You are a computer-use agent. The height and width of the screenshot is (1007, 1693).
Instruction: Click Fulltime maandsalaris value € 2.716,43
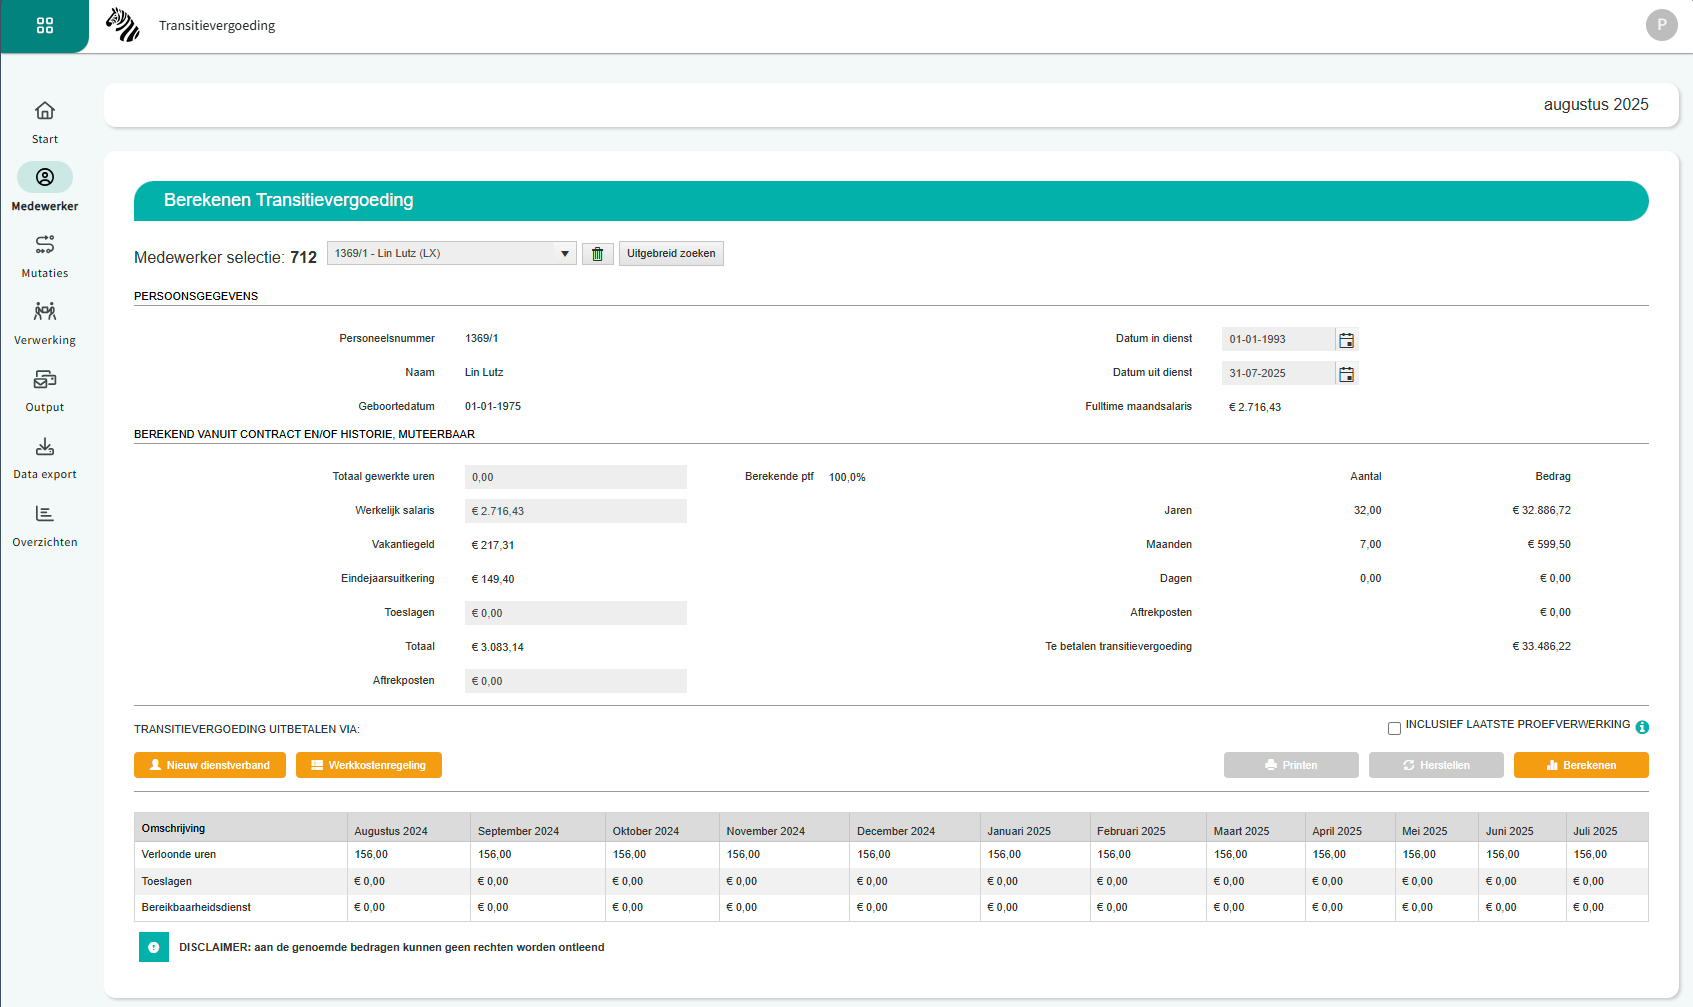1255,407
